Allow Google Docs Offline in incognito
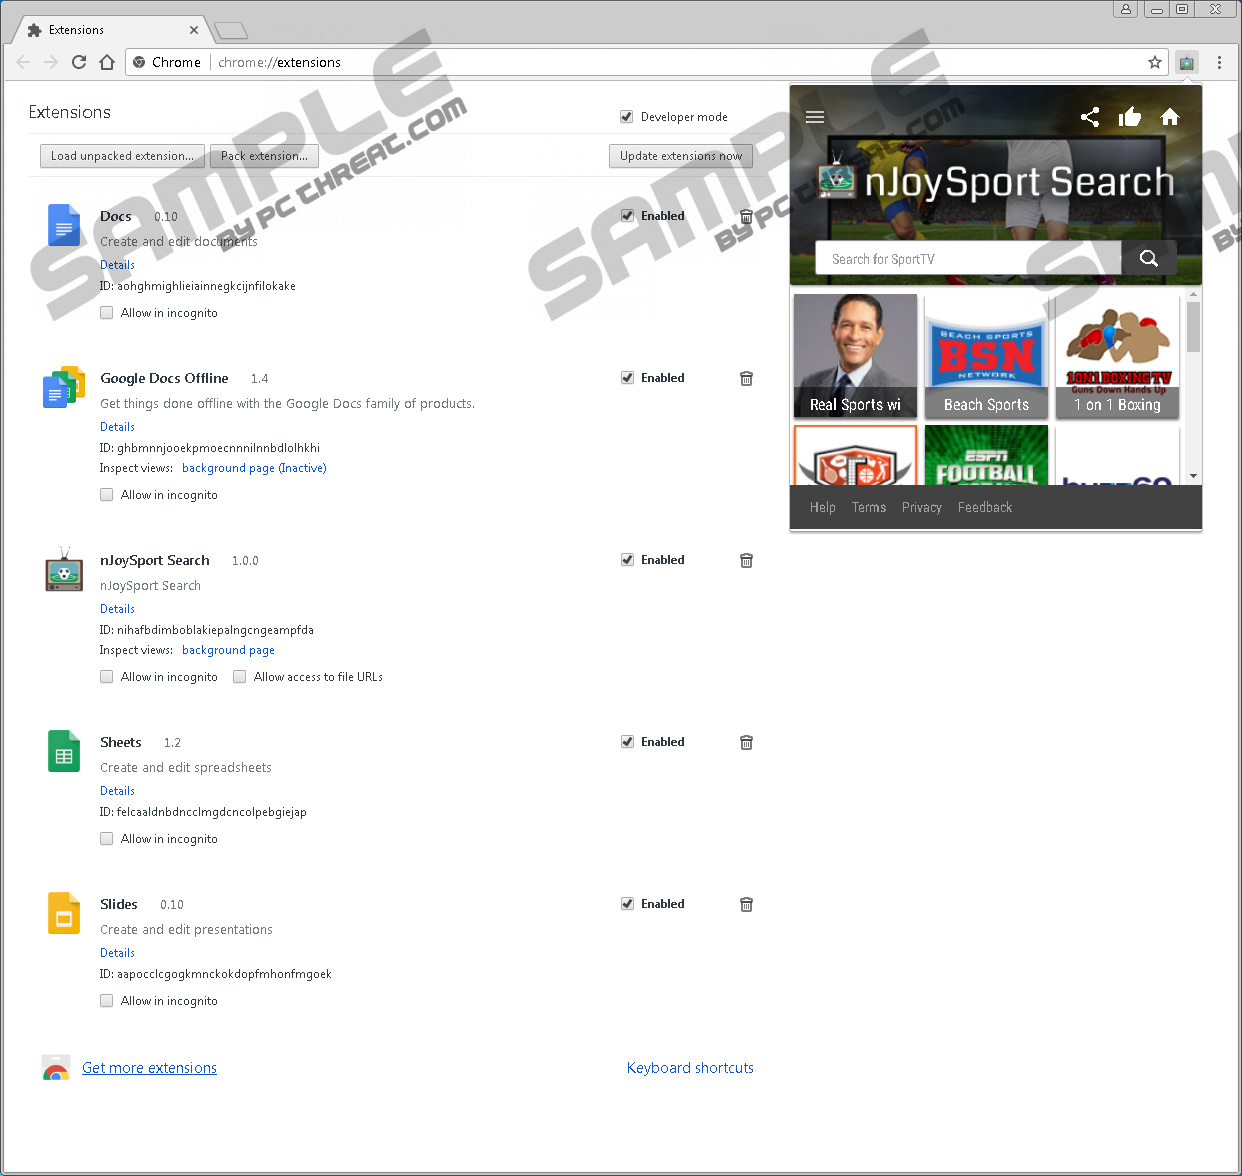Viewport: 1242px width, 1176px height. point(107,495)
